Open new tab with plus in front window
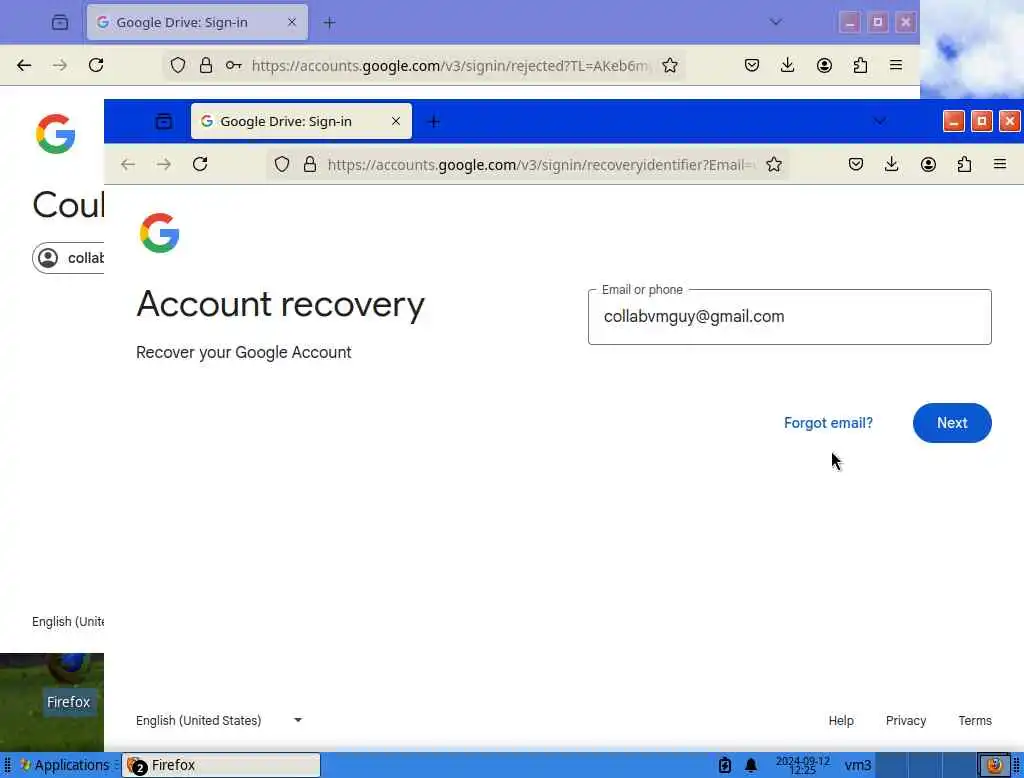This screenshot has height=778, width=1024. point(434,121)
